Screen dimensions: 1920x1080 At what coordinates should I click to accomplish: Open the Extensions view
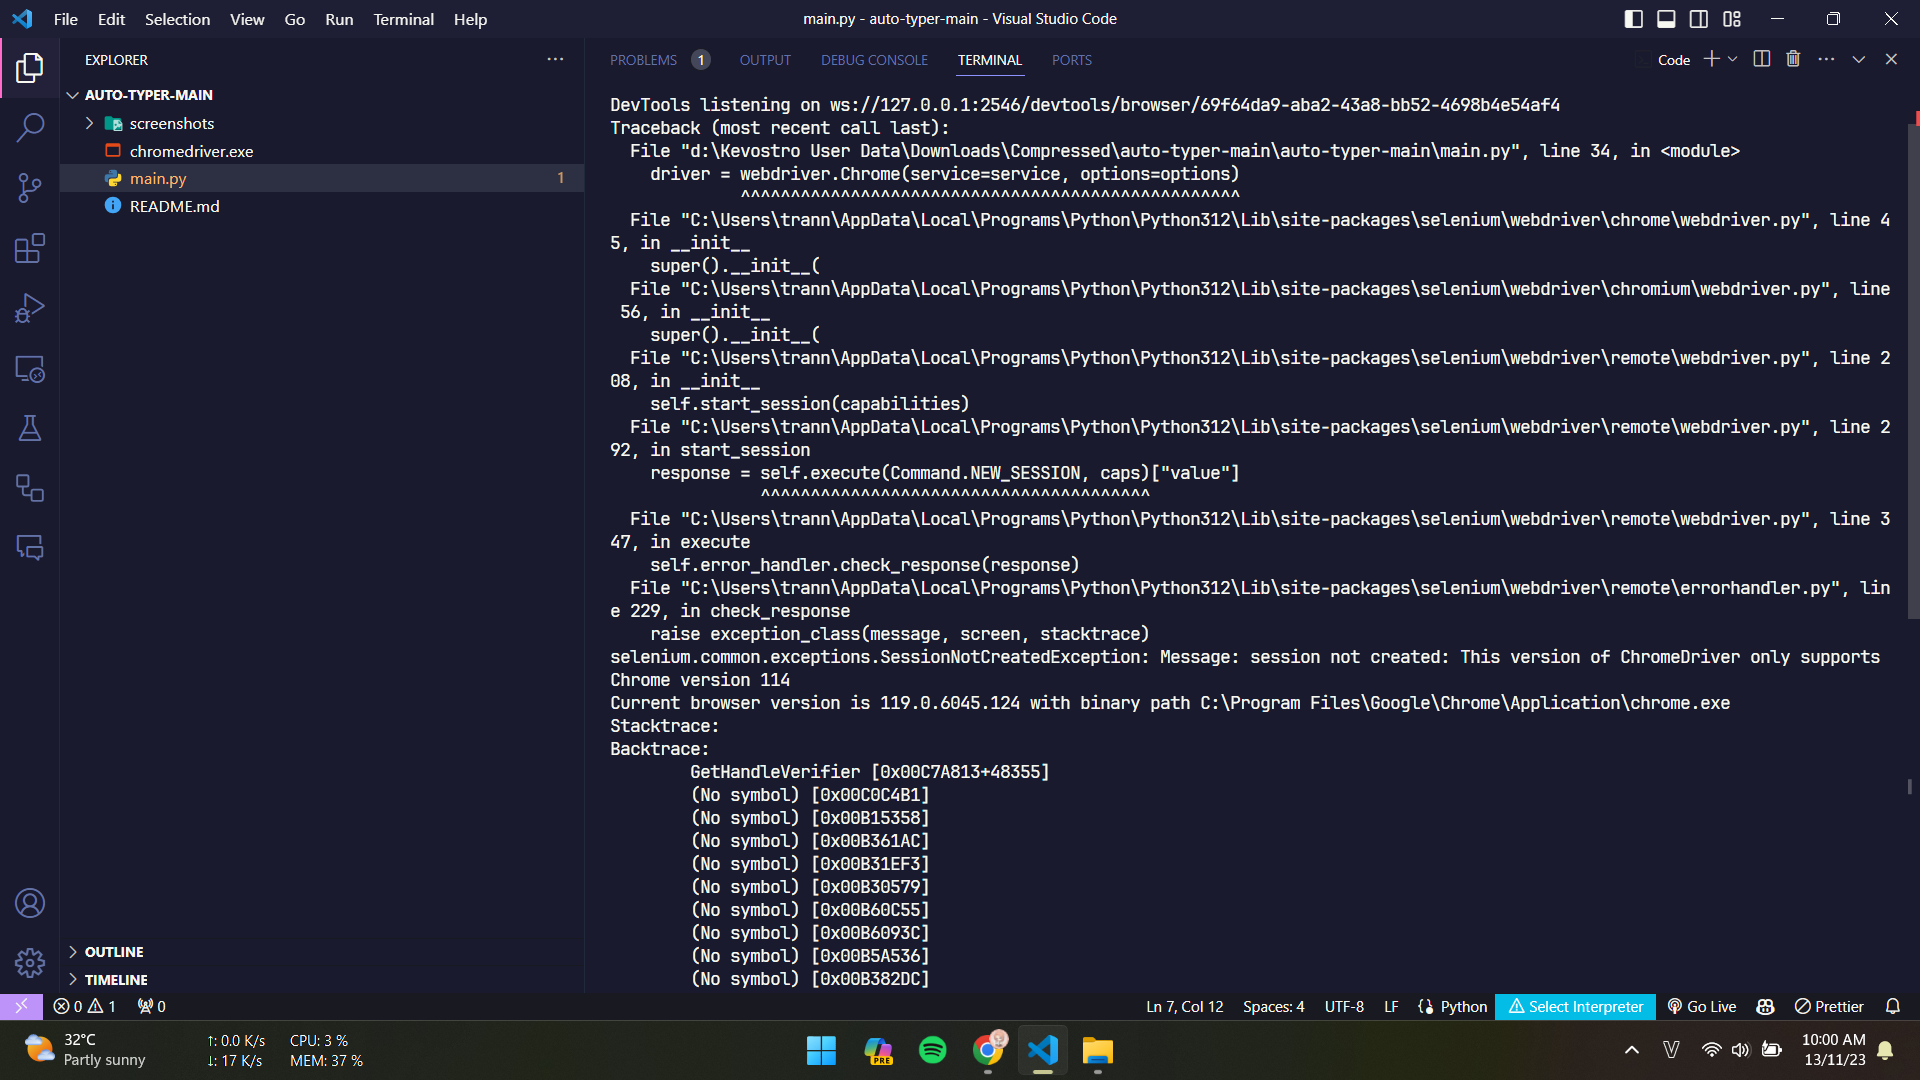30,248
